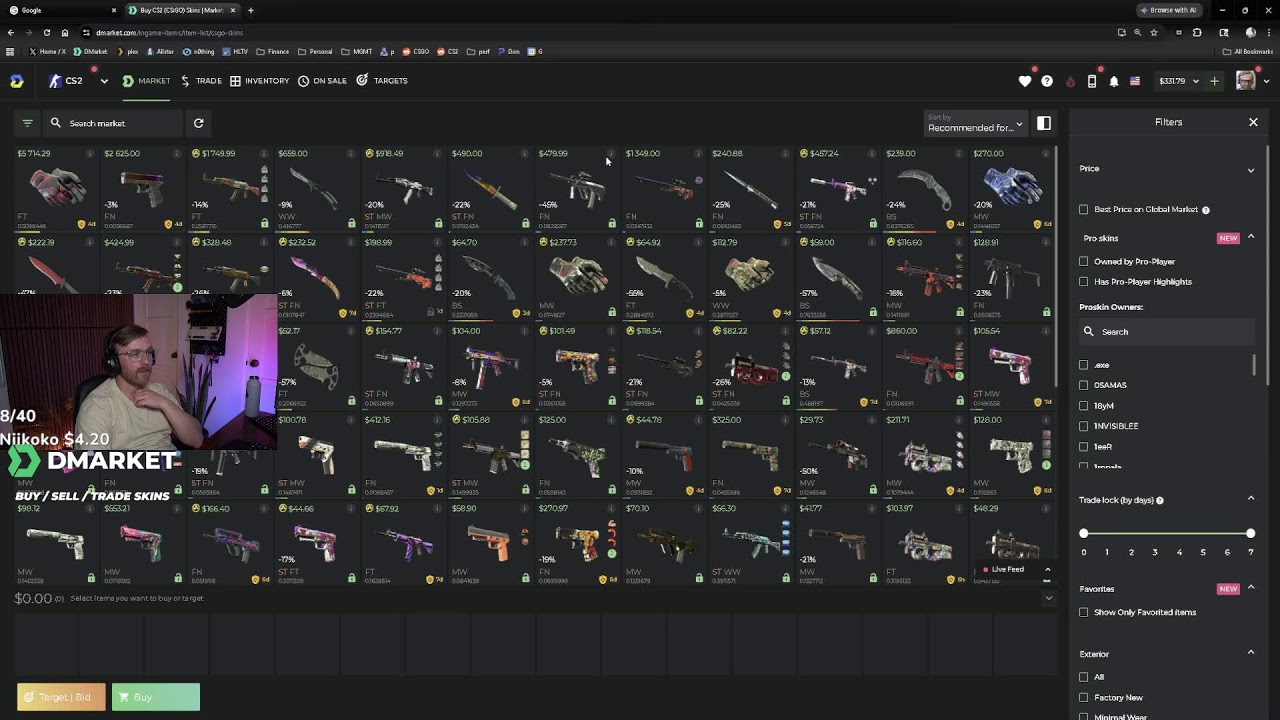
Task: Click the DMarket logo icon
Action: coord(17,81)
